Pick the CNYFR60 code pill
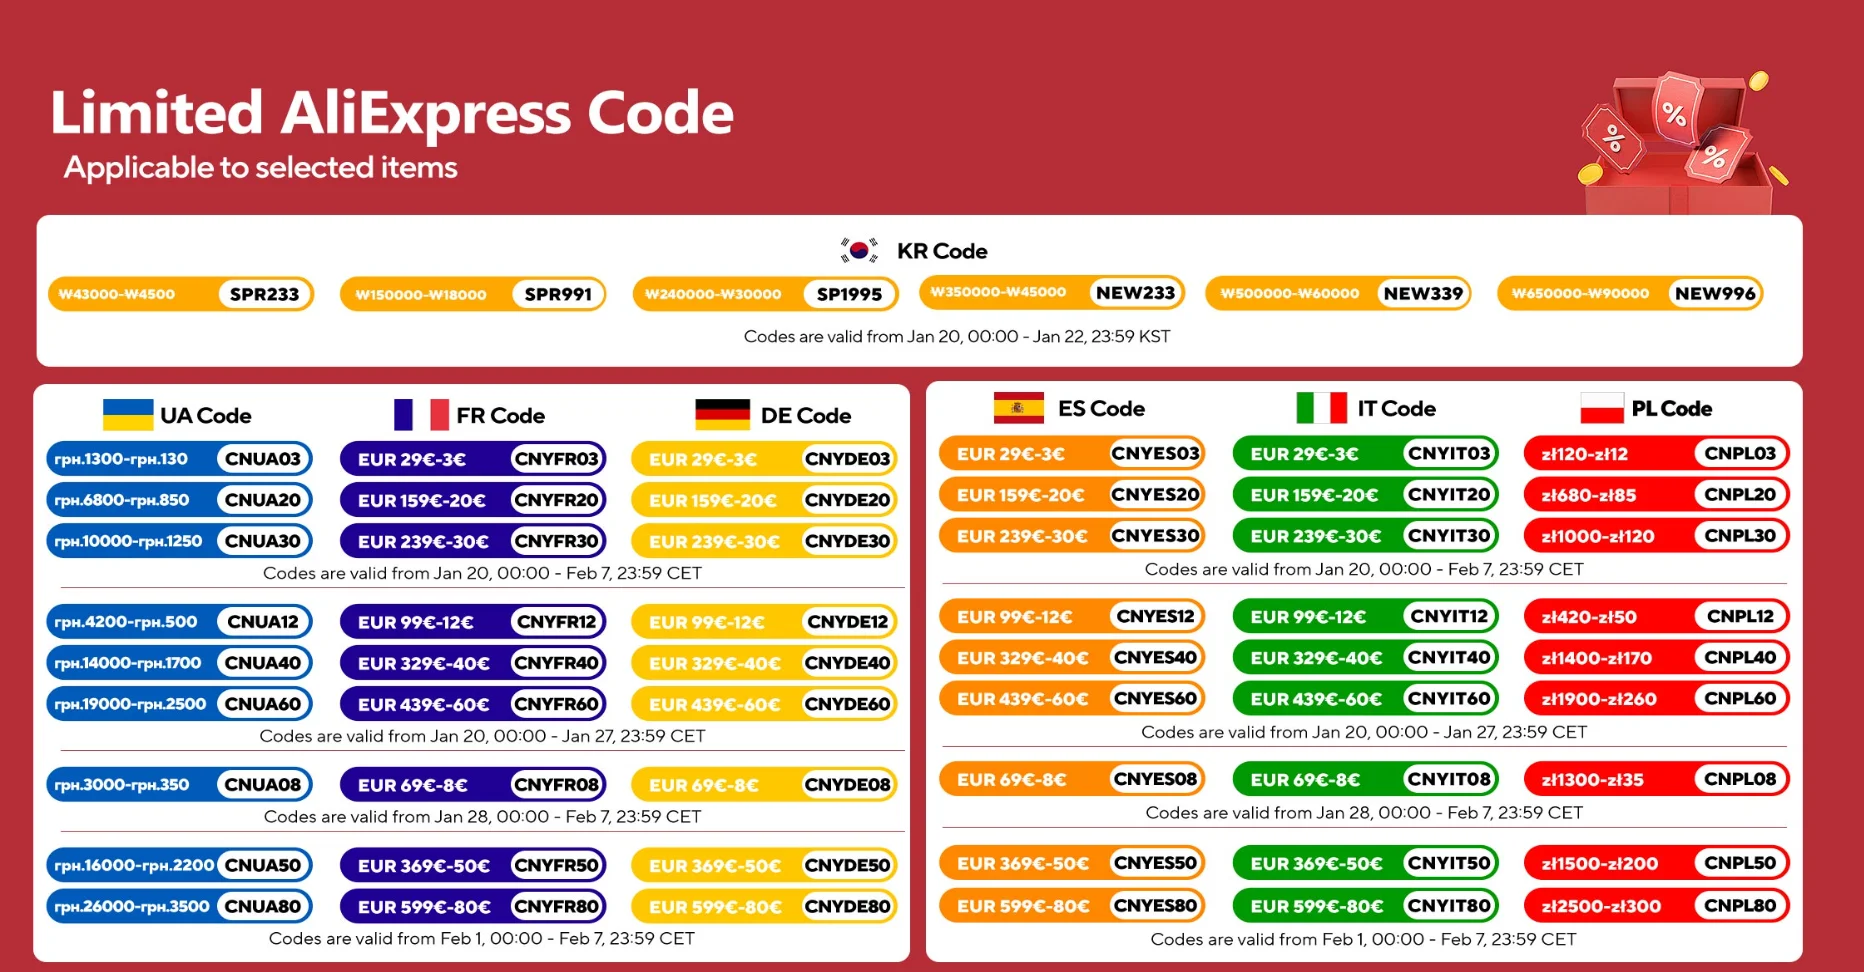The image size is (1864, 972). click(x=473, y=704)
